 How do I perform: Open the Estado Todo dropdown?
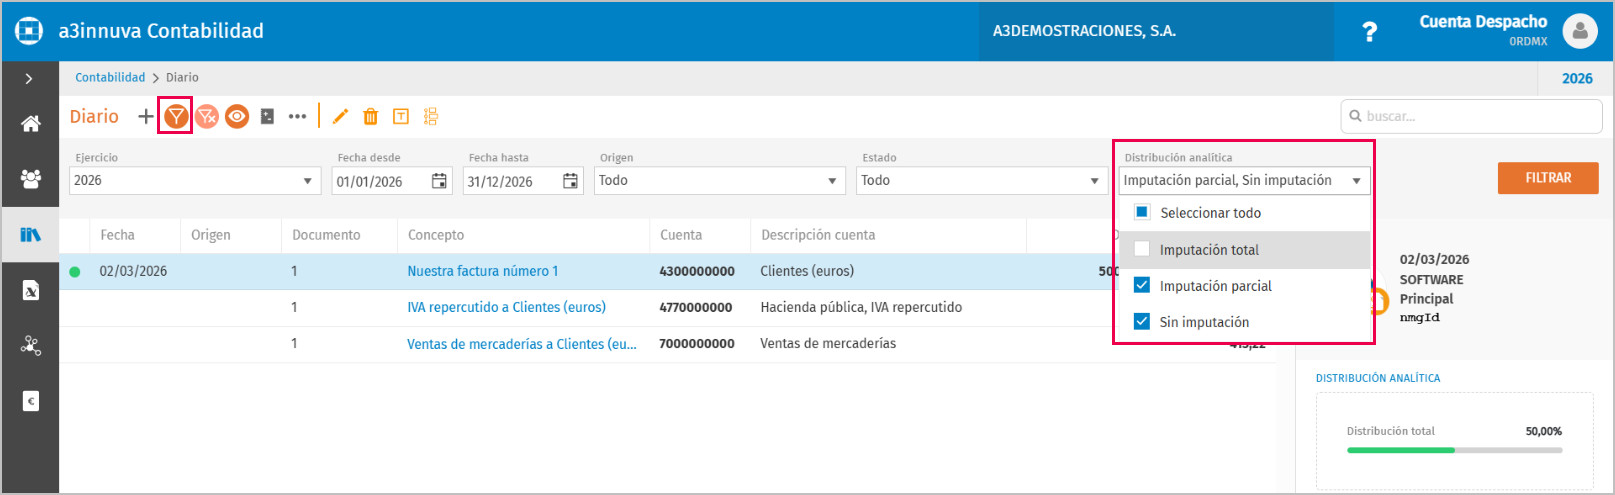coord(981,181)
